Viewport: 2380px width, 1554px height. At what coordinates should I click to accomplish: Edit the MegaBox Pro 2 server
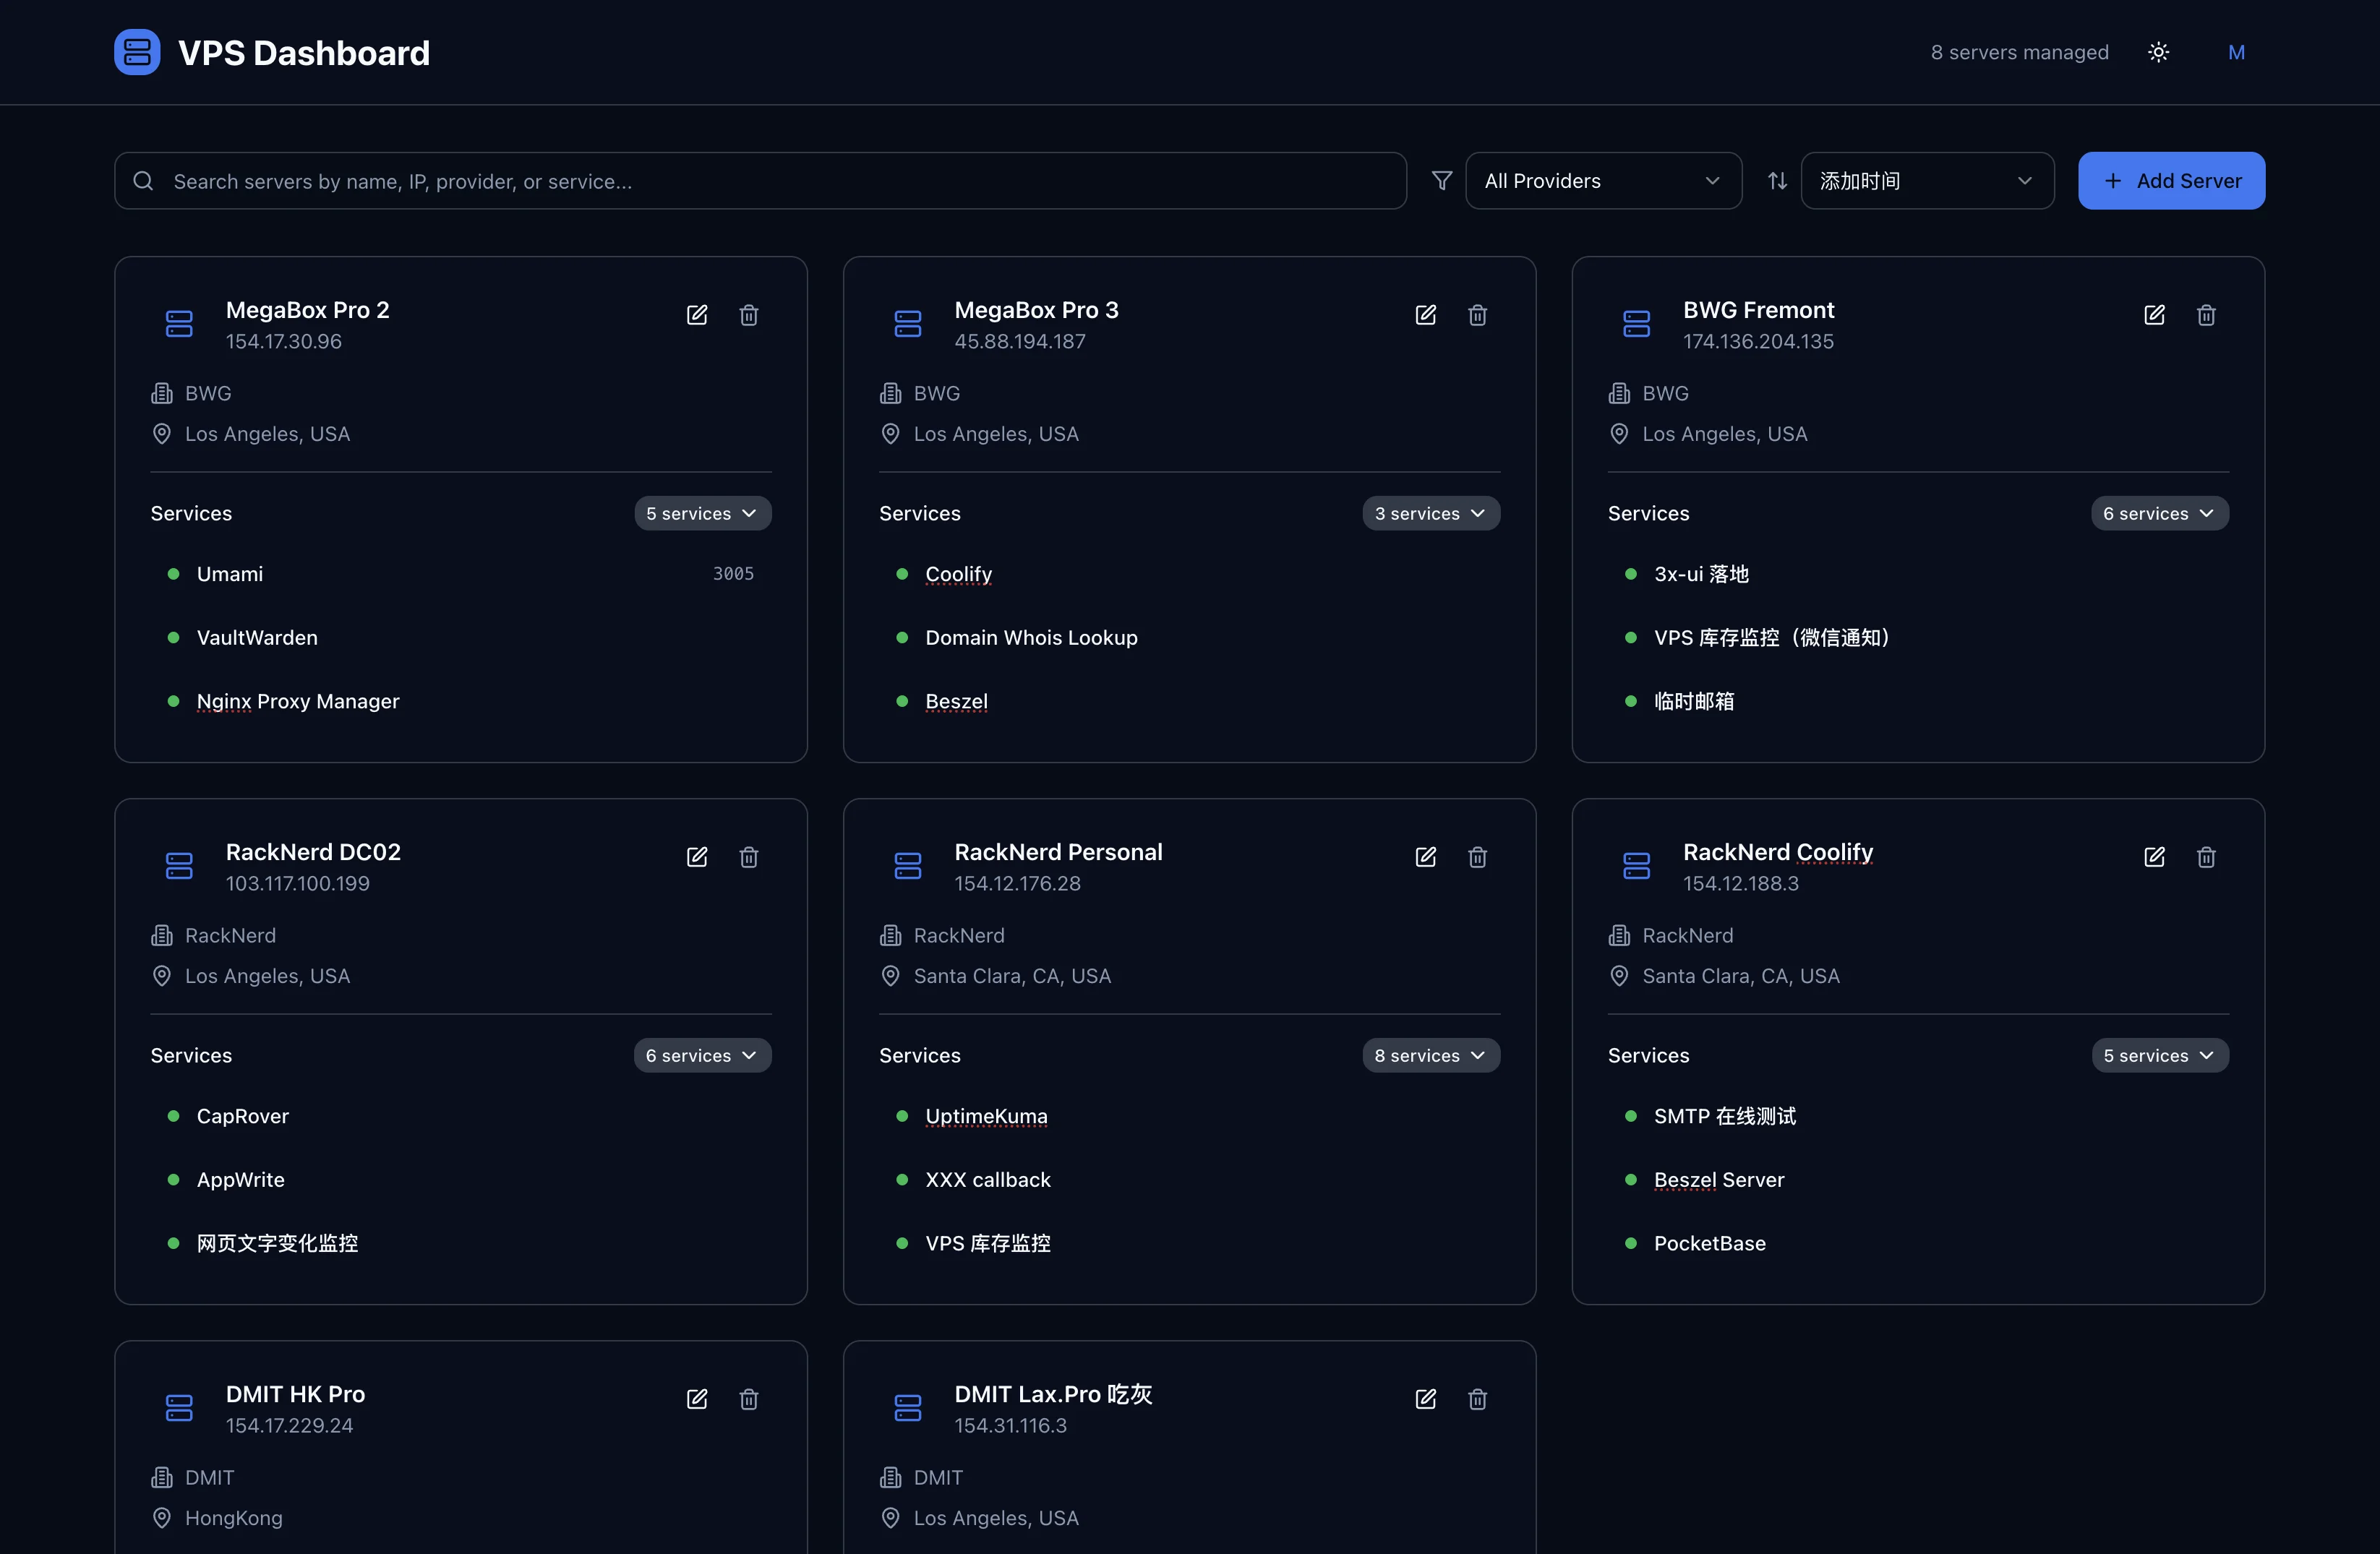click(x=697, y=314)
